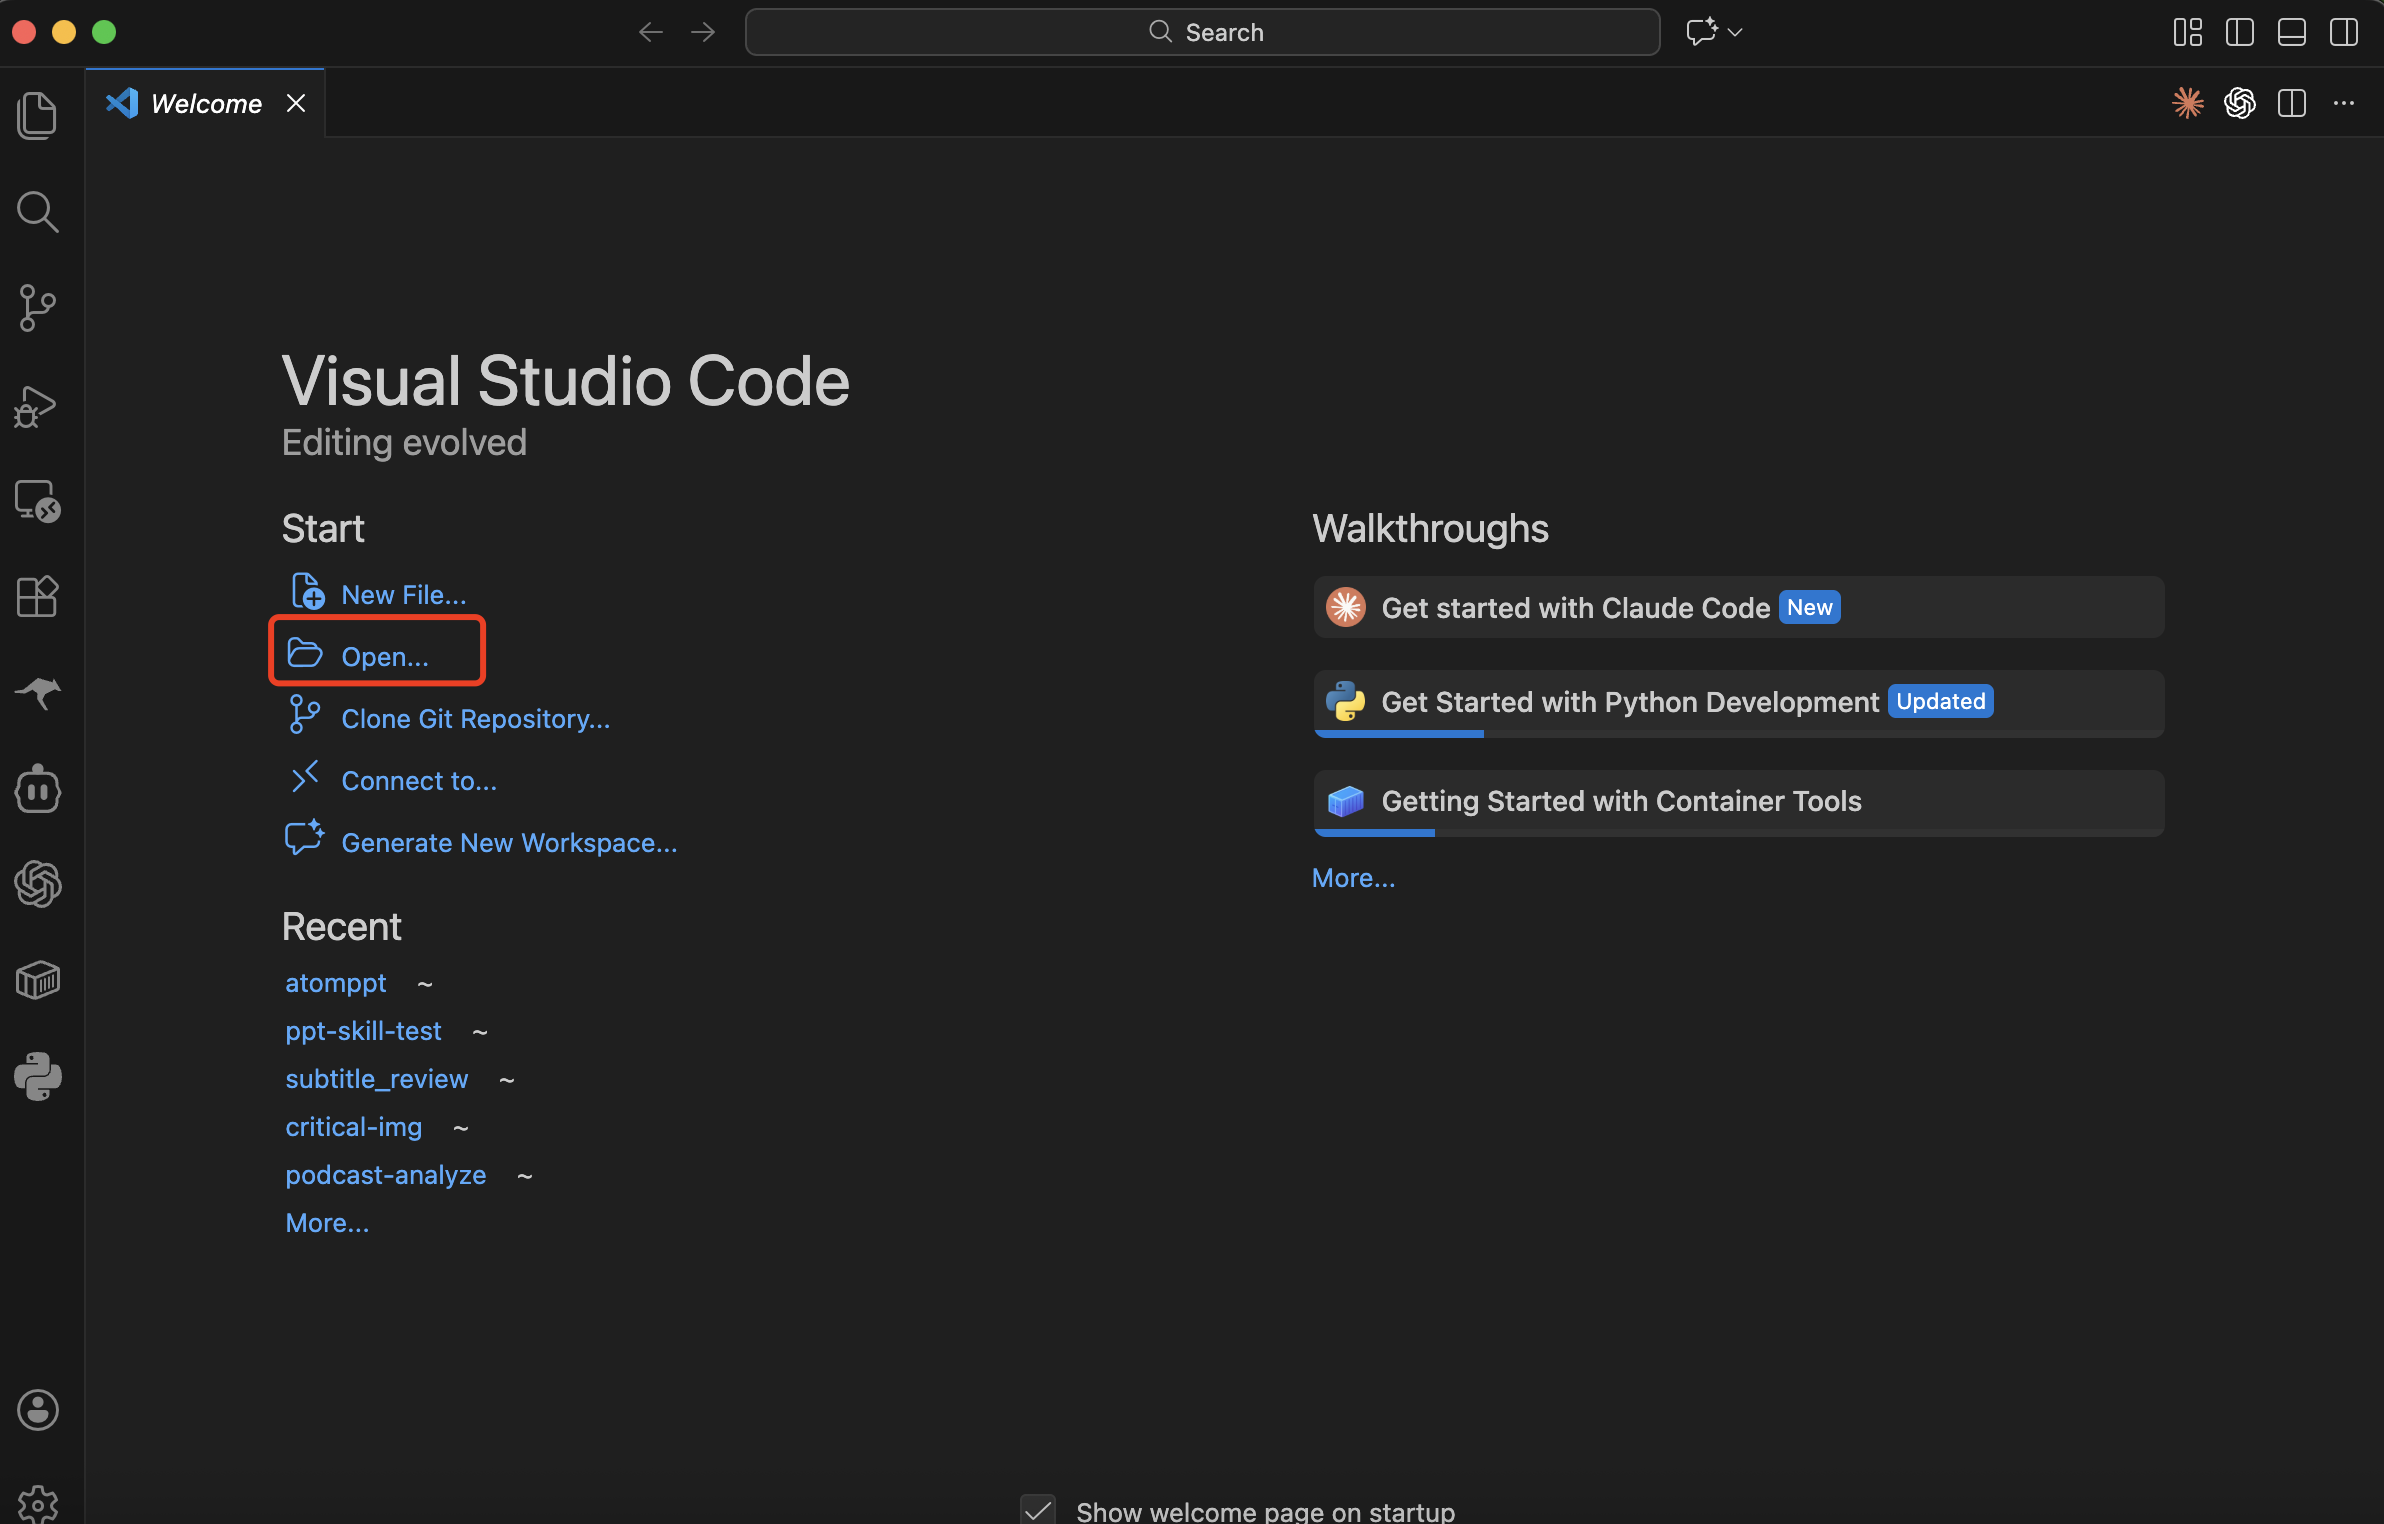
Task: Click the chat sparkle icon near search
Action: click(1701, 32)
